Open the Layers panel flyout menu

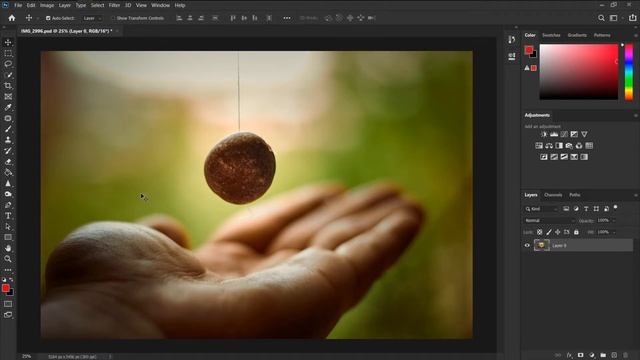(636, 195)
